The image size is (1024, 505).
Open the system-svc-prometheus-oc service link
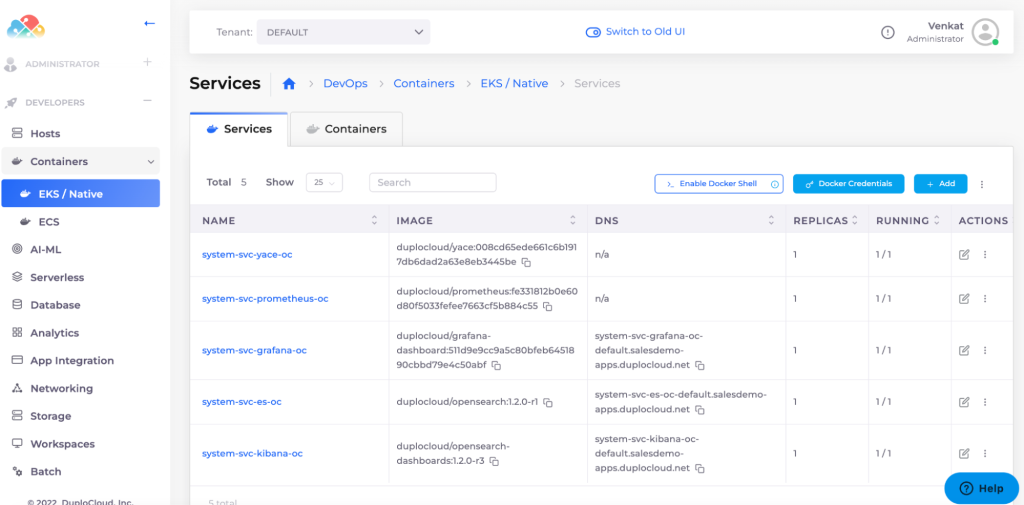click(265, 298)
